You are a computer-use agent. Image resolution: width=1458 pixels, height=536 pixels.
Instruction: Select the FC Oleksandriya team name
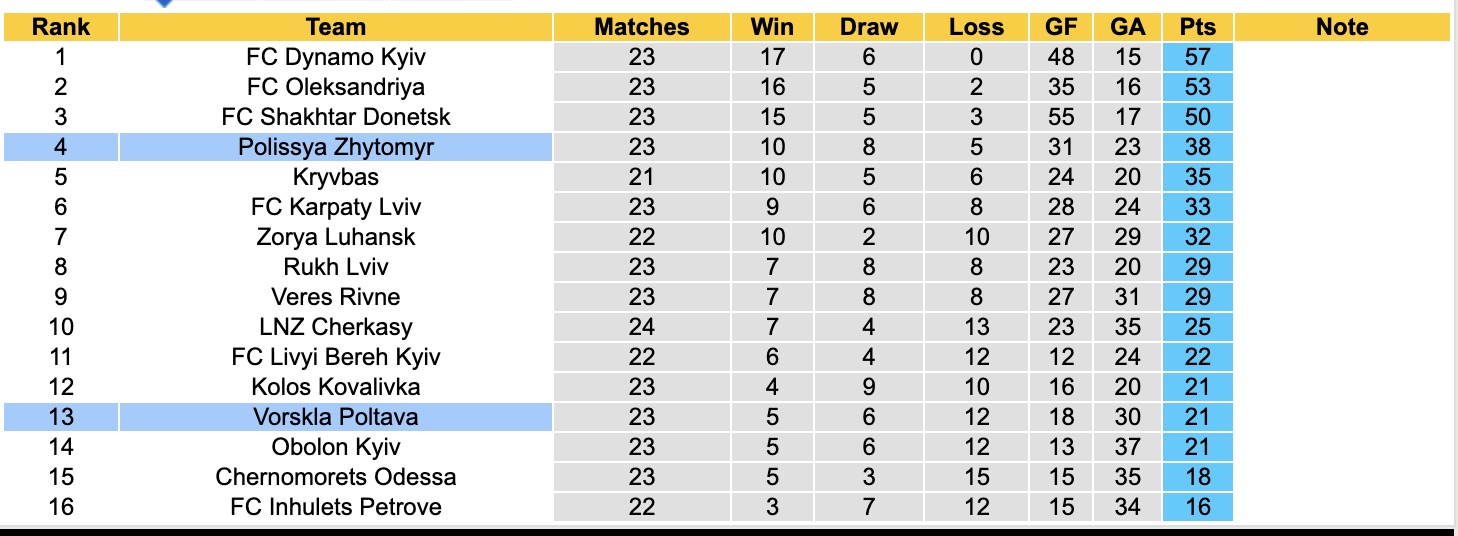coord(336,87)
